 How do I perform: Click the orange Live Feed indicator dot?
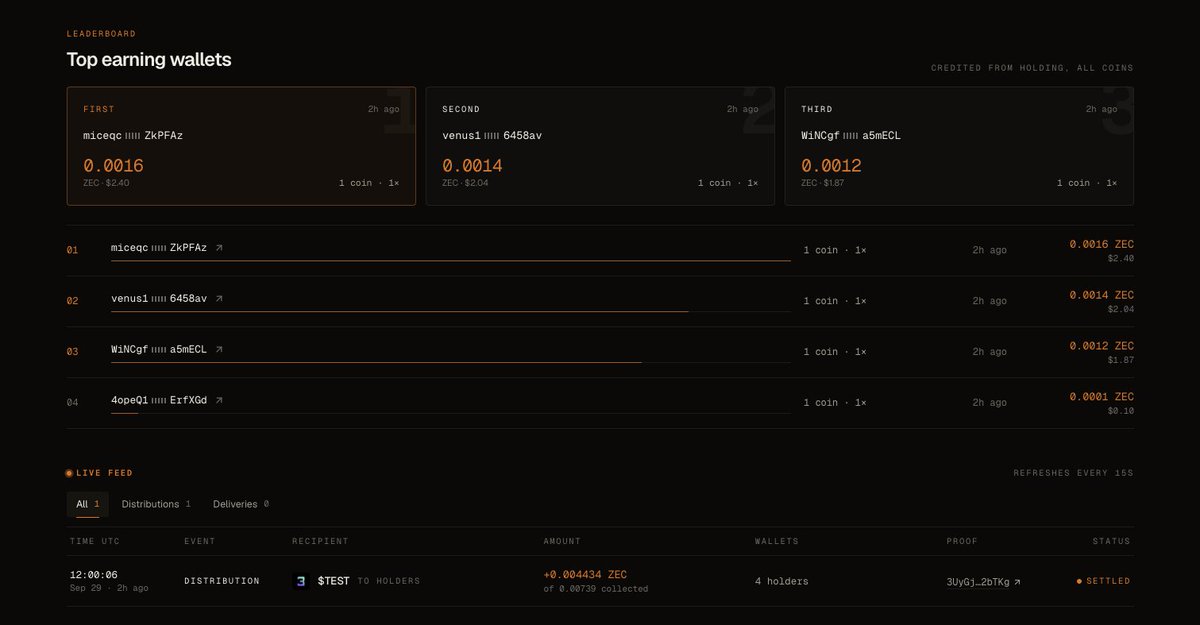69,473
